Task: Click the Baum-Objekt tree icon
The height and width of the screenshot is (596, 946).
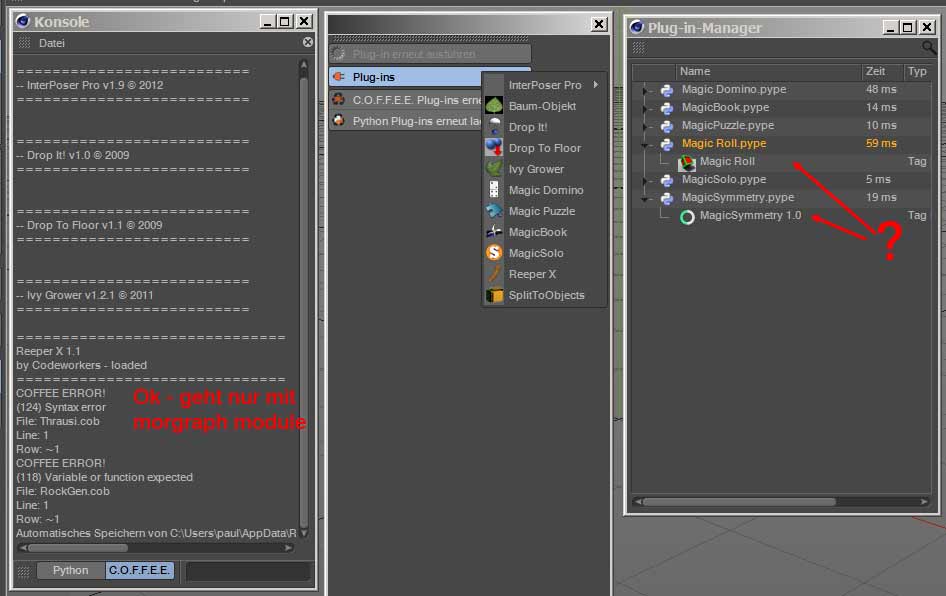Action: point(494,106)
